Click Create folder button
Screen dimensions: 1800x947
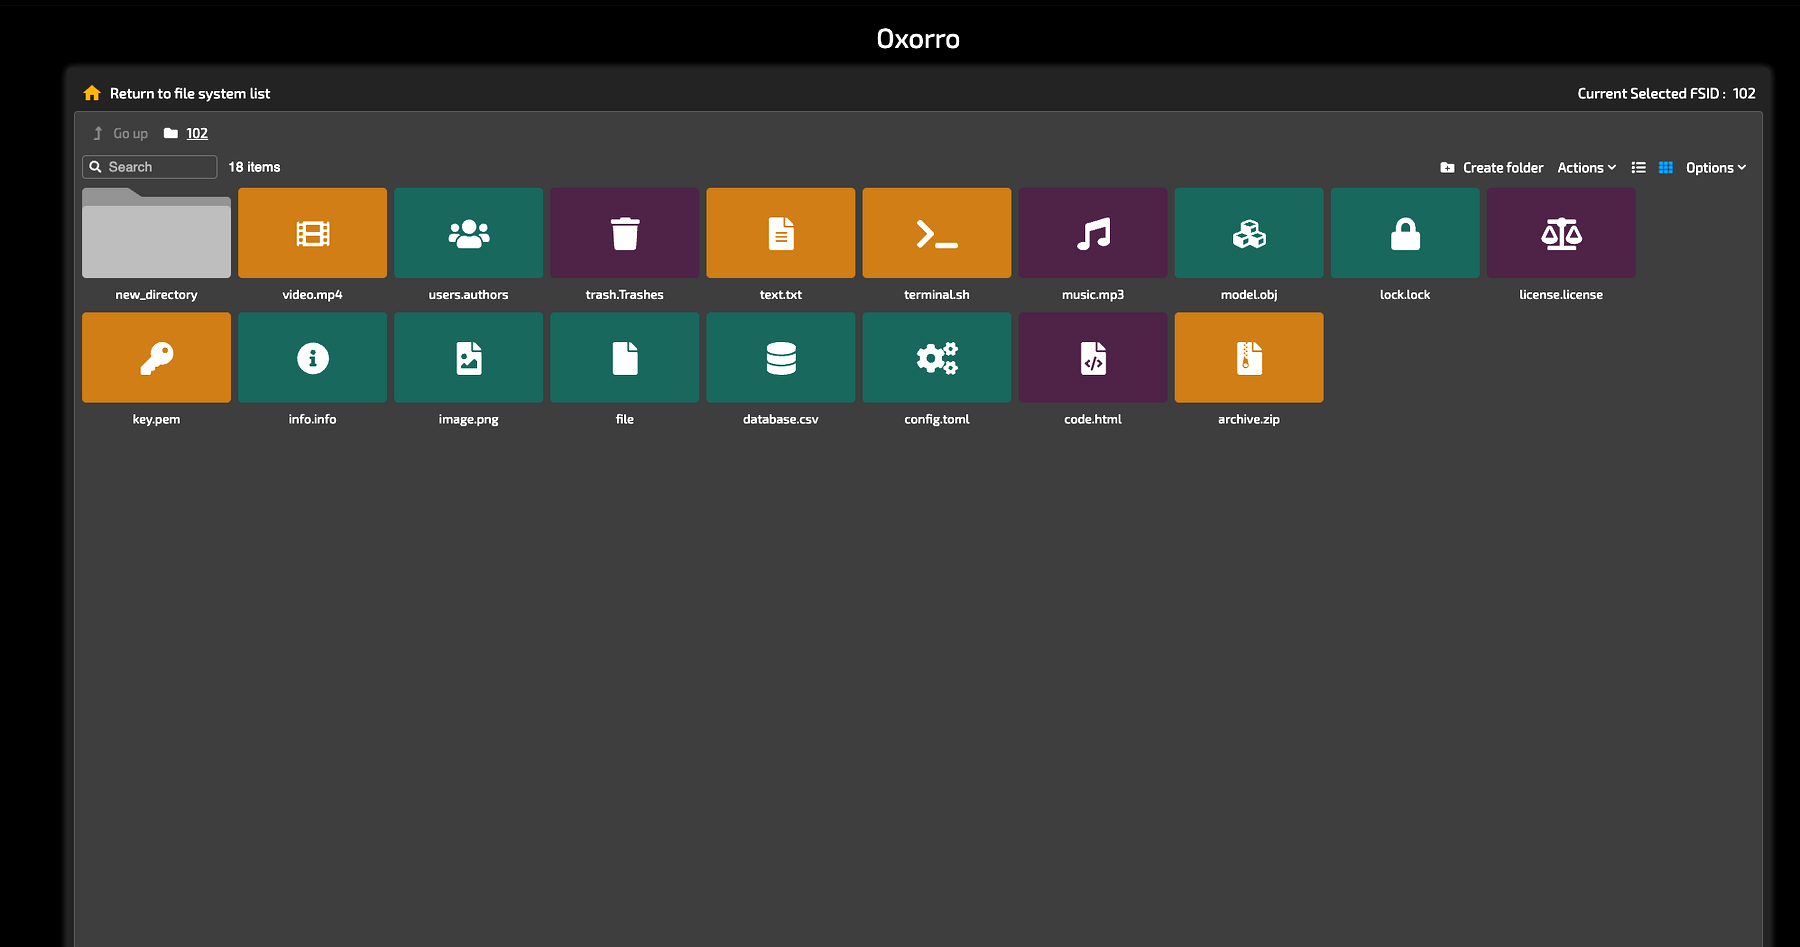pyautogui.click(x=1491, y=168)
